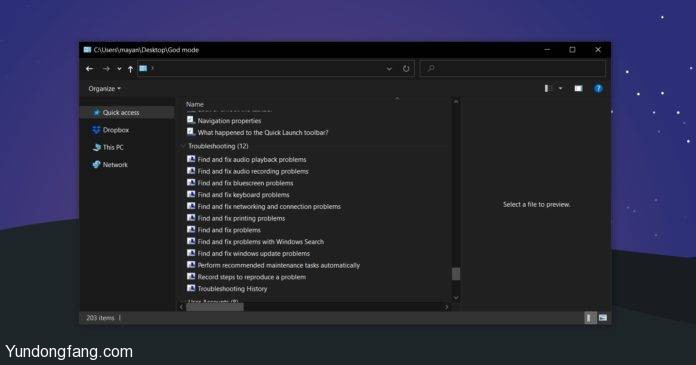The width and height of the screenshot is (696, 365).
Task: Select What happened to Quick Launch toolbar
Action: [x=263, y=132]
